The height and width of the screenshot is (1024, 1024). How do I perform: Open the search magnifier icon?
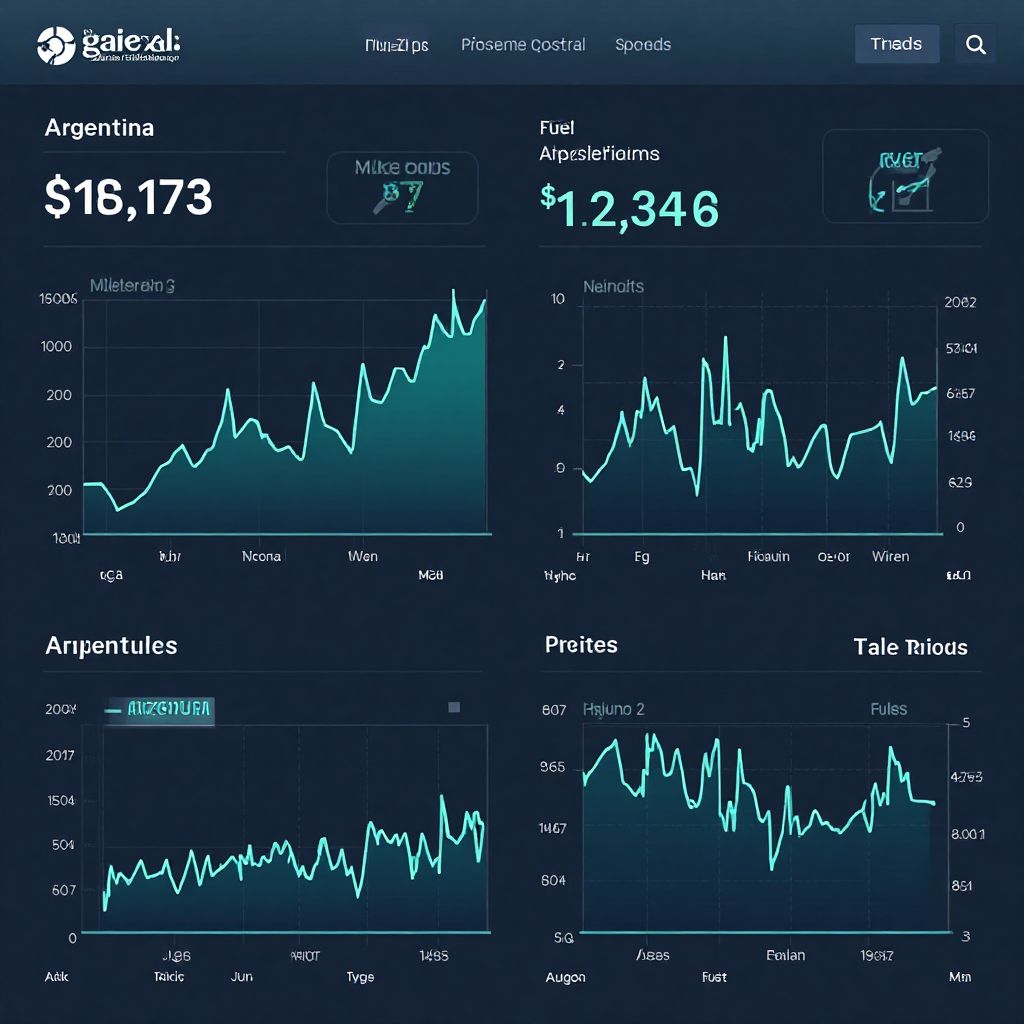pyautogui.click(x=975, y=45)
